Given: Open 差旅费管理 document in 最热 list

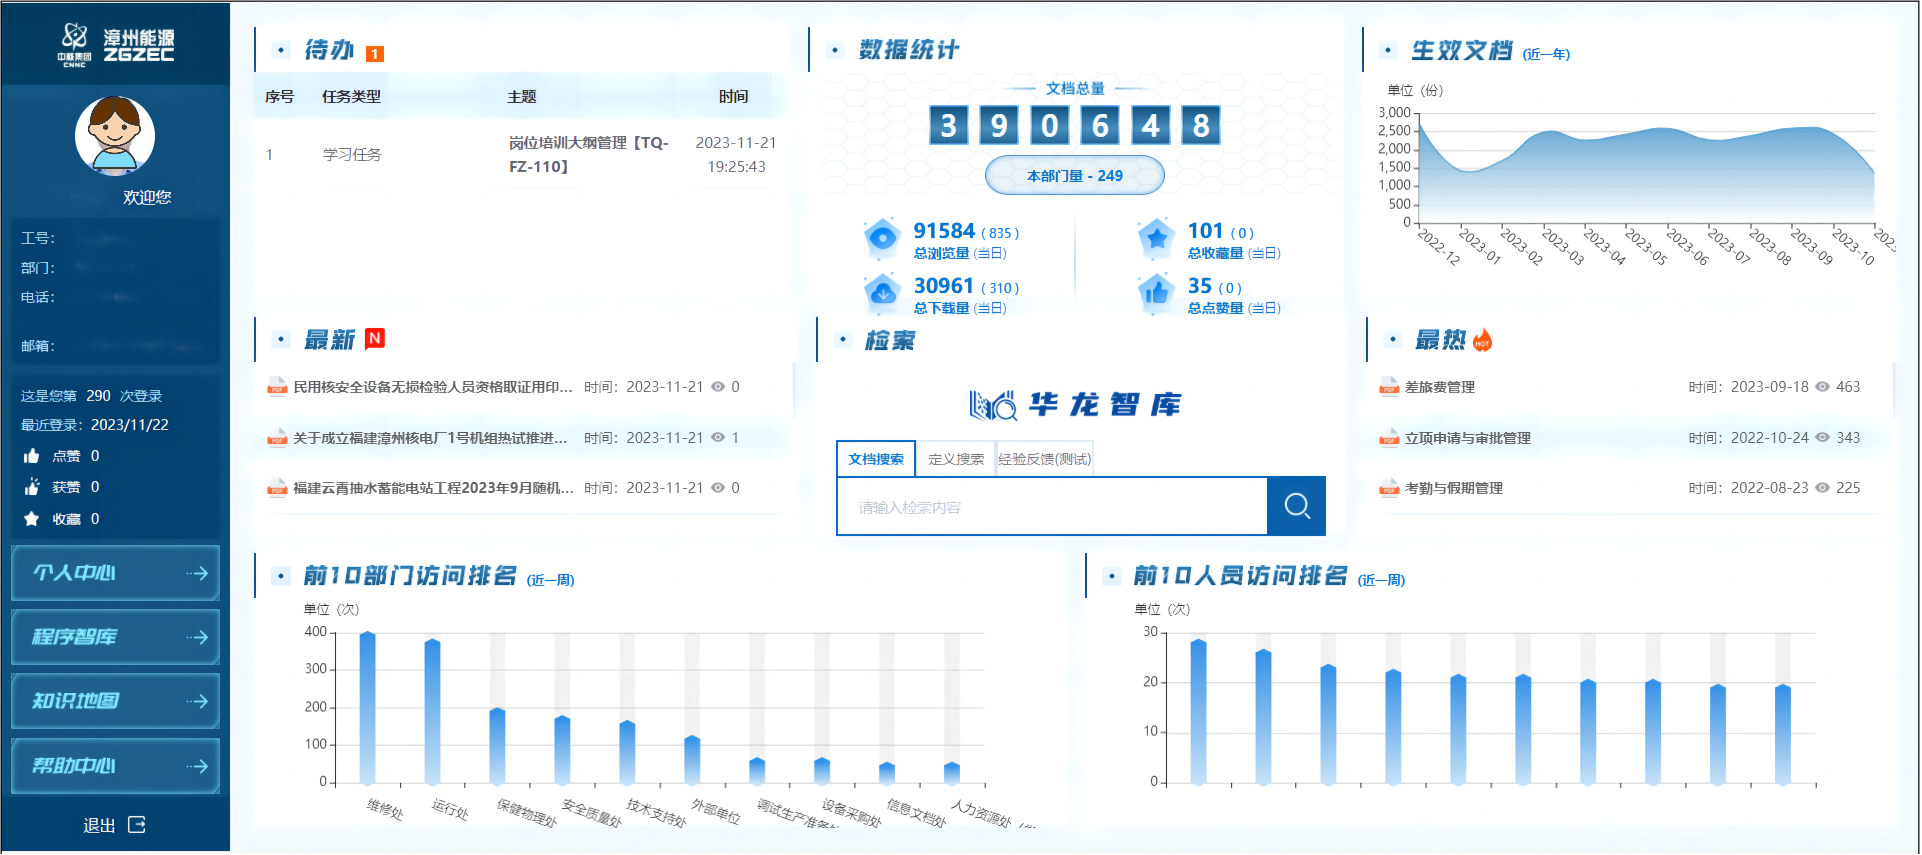Looking at the screenshot, I should [1439, 387].
